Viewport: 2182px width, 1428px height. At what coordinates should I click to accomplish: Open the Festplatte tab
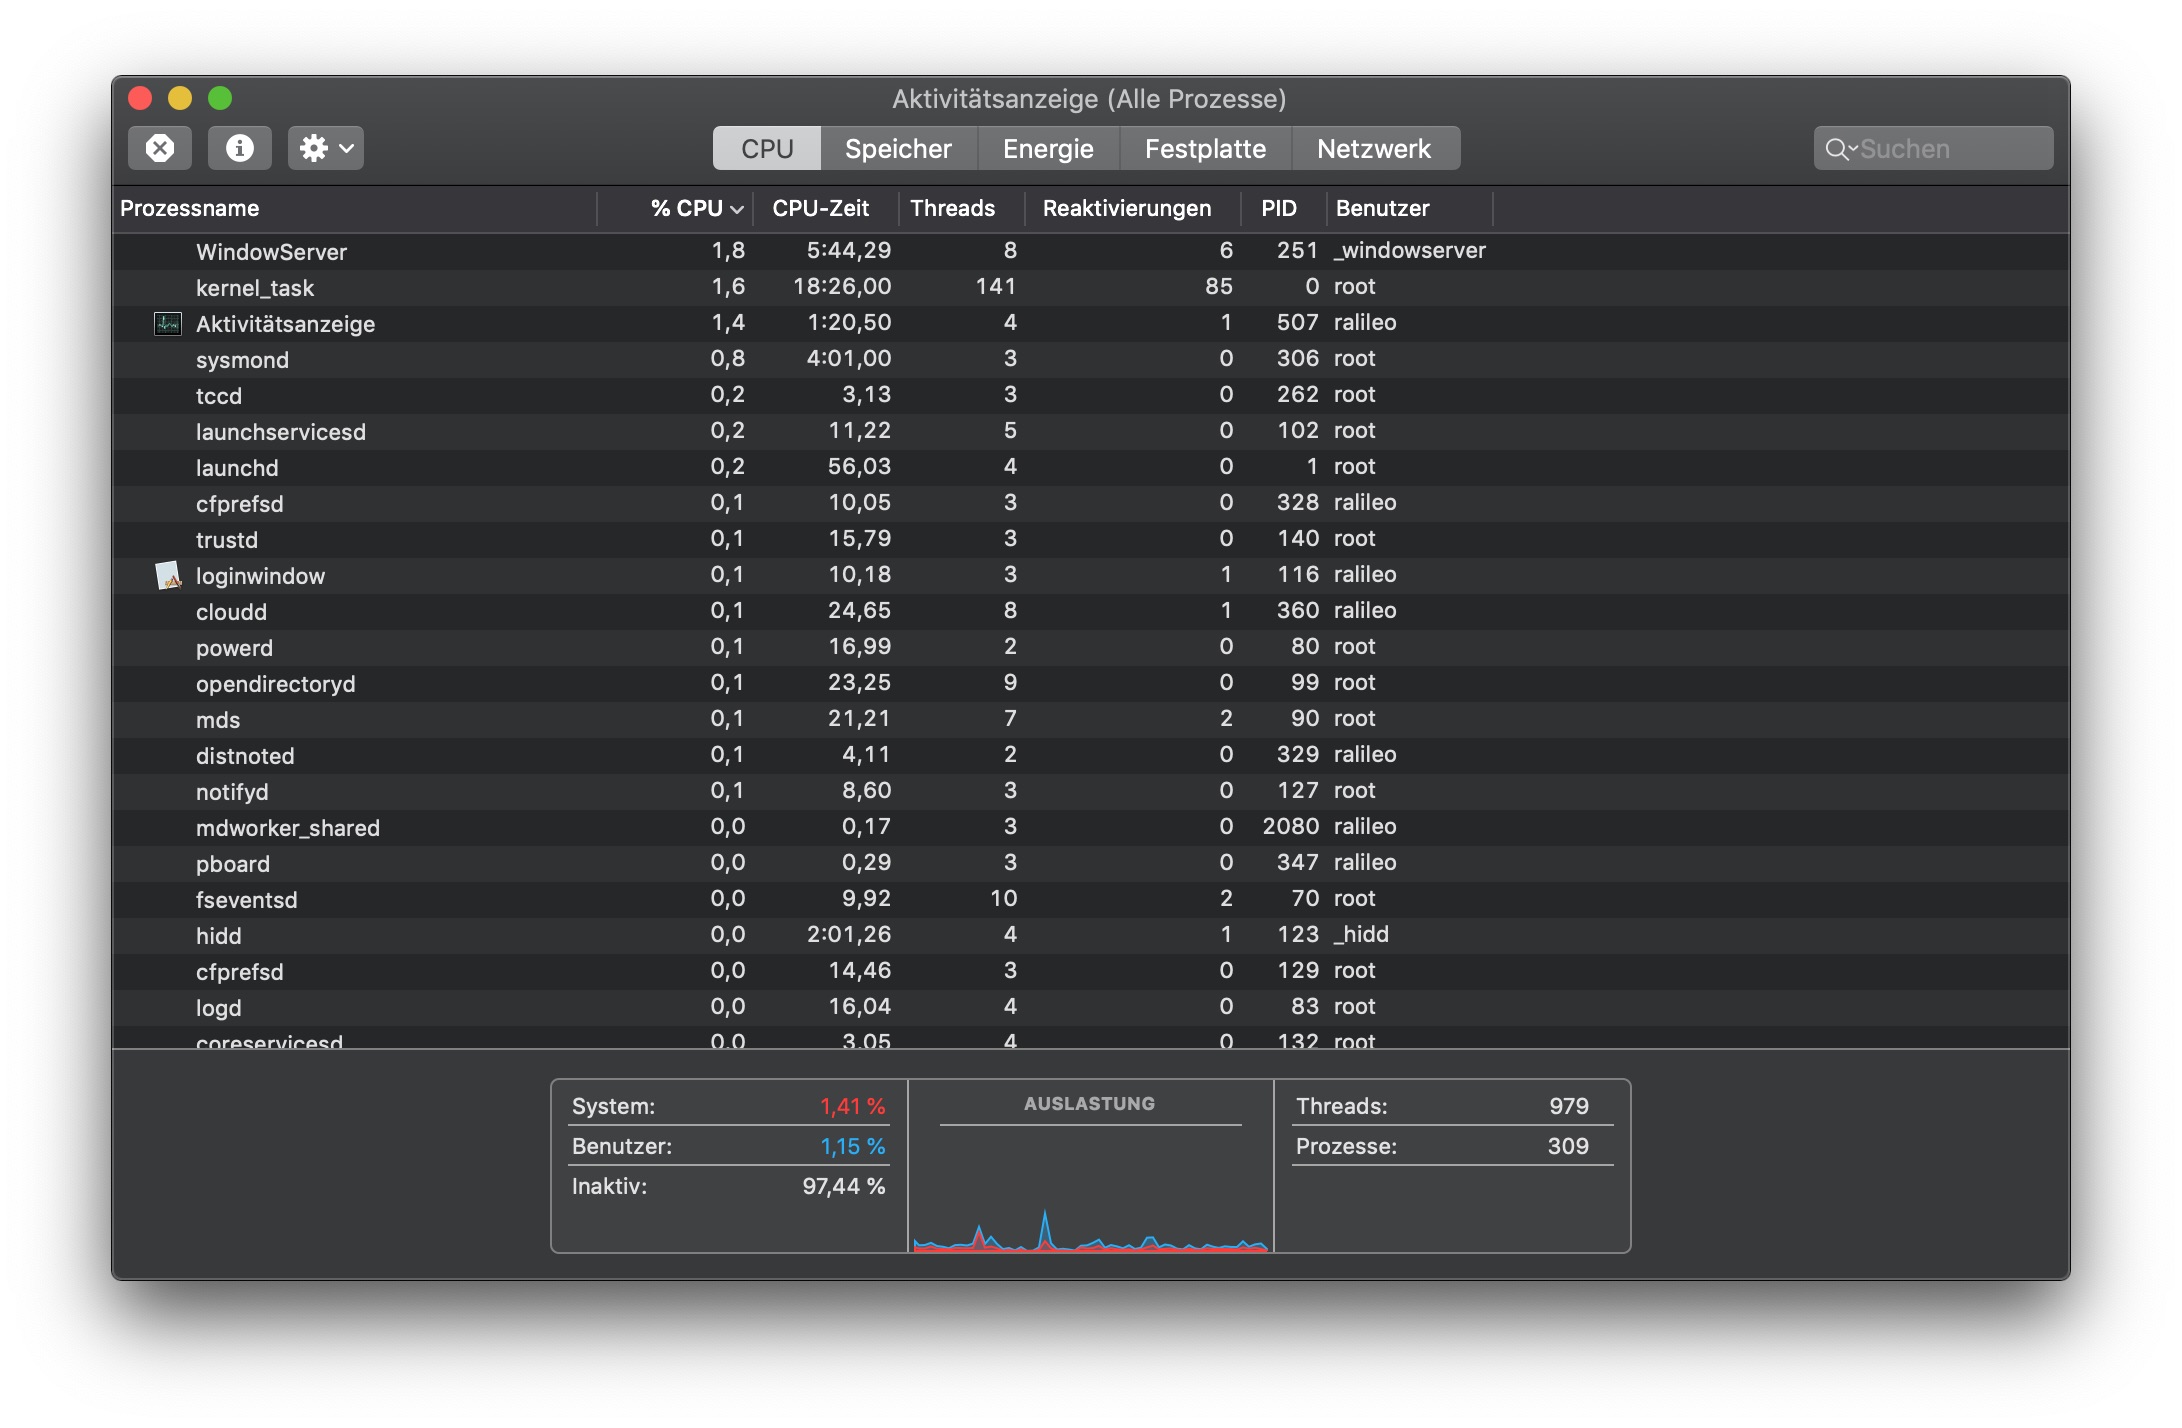[x=1204, y=149]
